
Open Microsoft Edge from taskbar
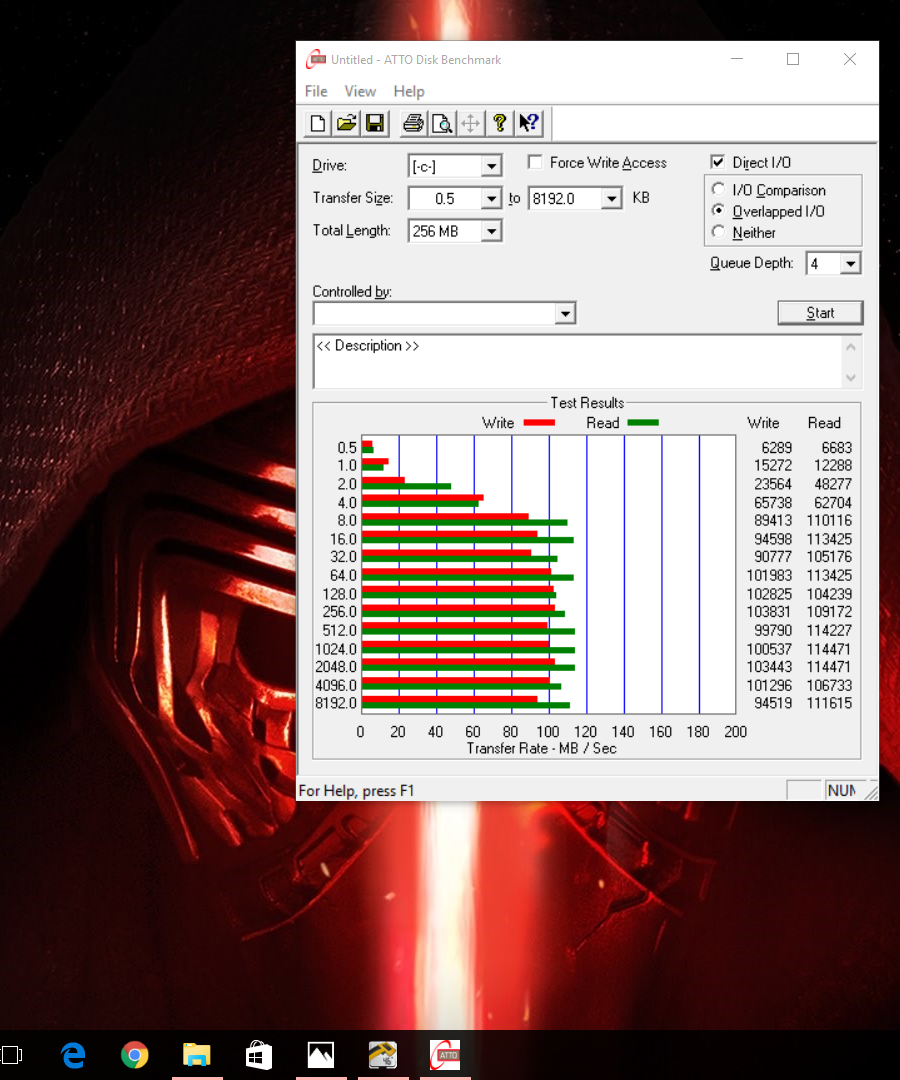tap(73, 1055)
